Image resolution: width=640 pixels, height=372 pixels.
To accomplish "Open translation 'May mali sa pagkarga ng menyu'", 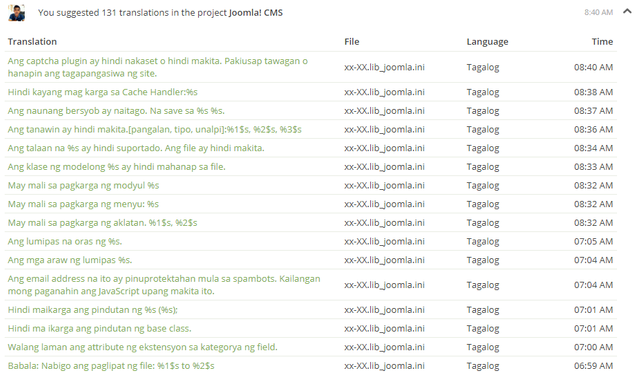I will coord(83,204).
